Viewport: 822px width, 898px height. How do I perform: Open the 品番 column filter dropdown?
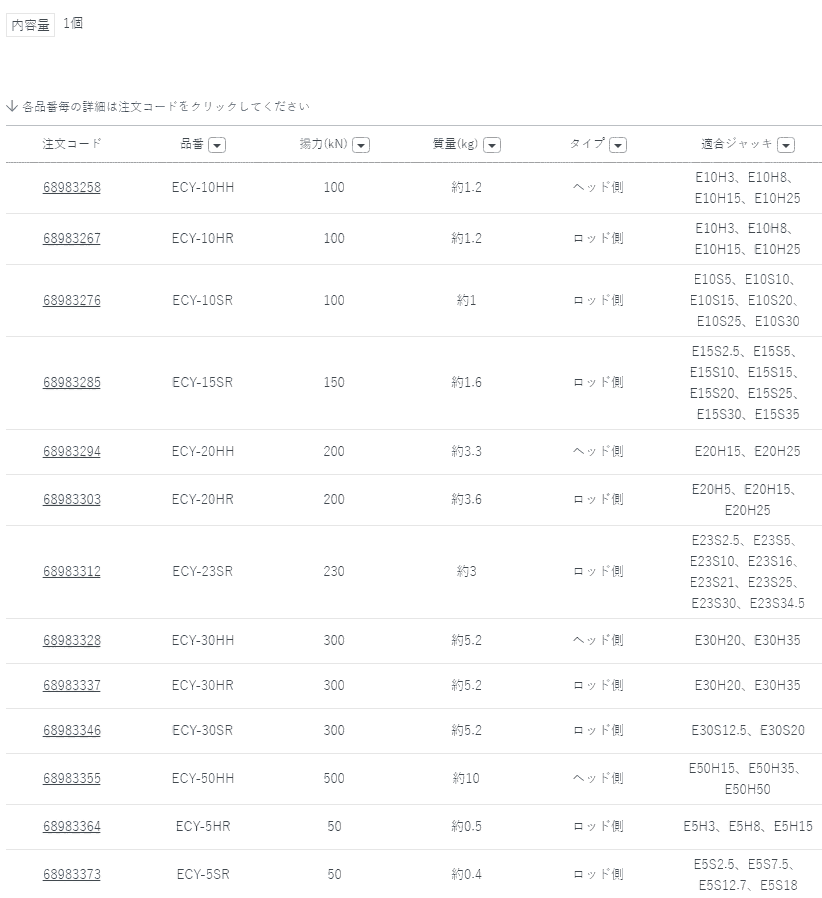click(x=217, y=145)
